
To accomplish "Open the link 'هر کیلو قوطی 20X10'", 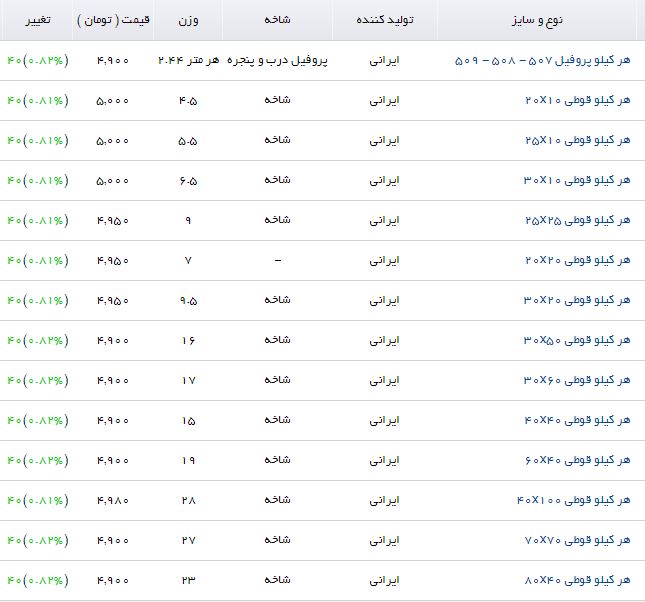I will (x=578, y=101).
